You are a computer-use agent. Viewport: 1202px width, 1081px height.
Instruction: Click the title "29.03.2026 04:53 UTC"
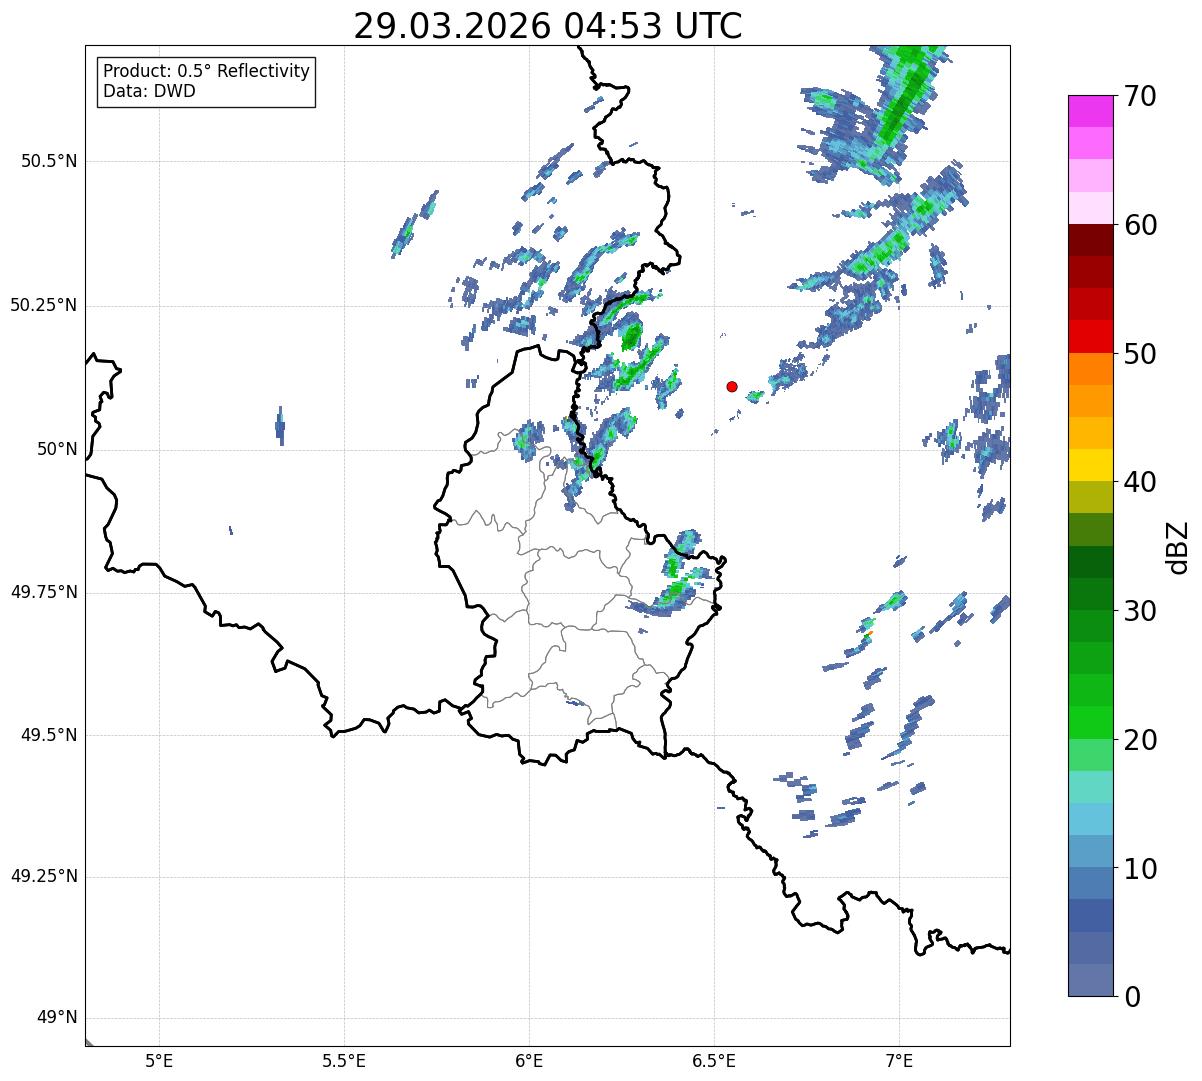click(x=548, y=26)
